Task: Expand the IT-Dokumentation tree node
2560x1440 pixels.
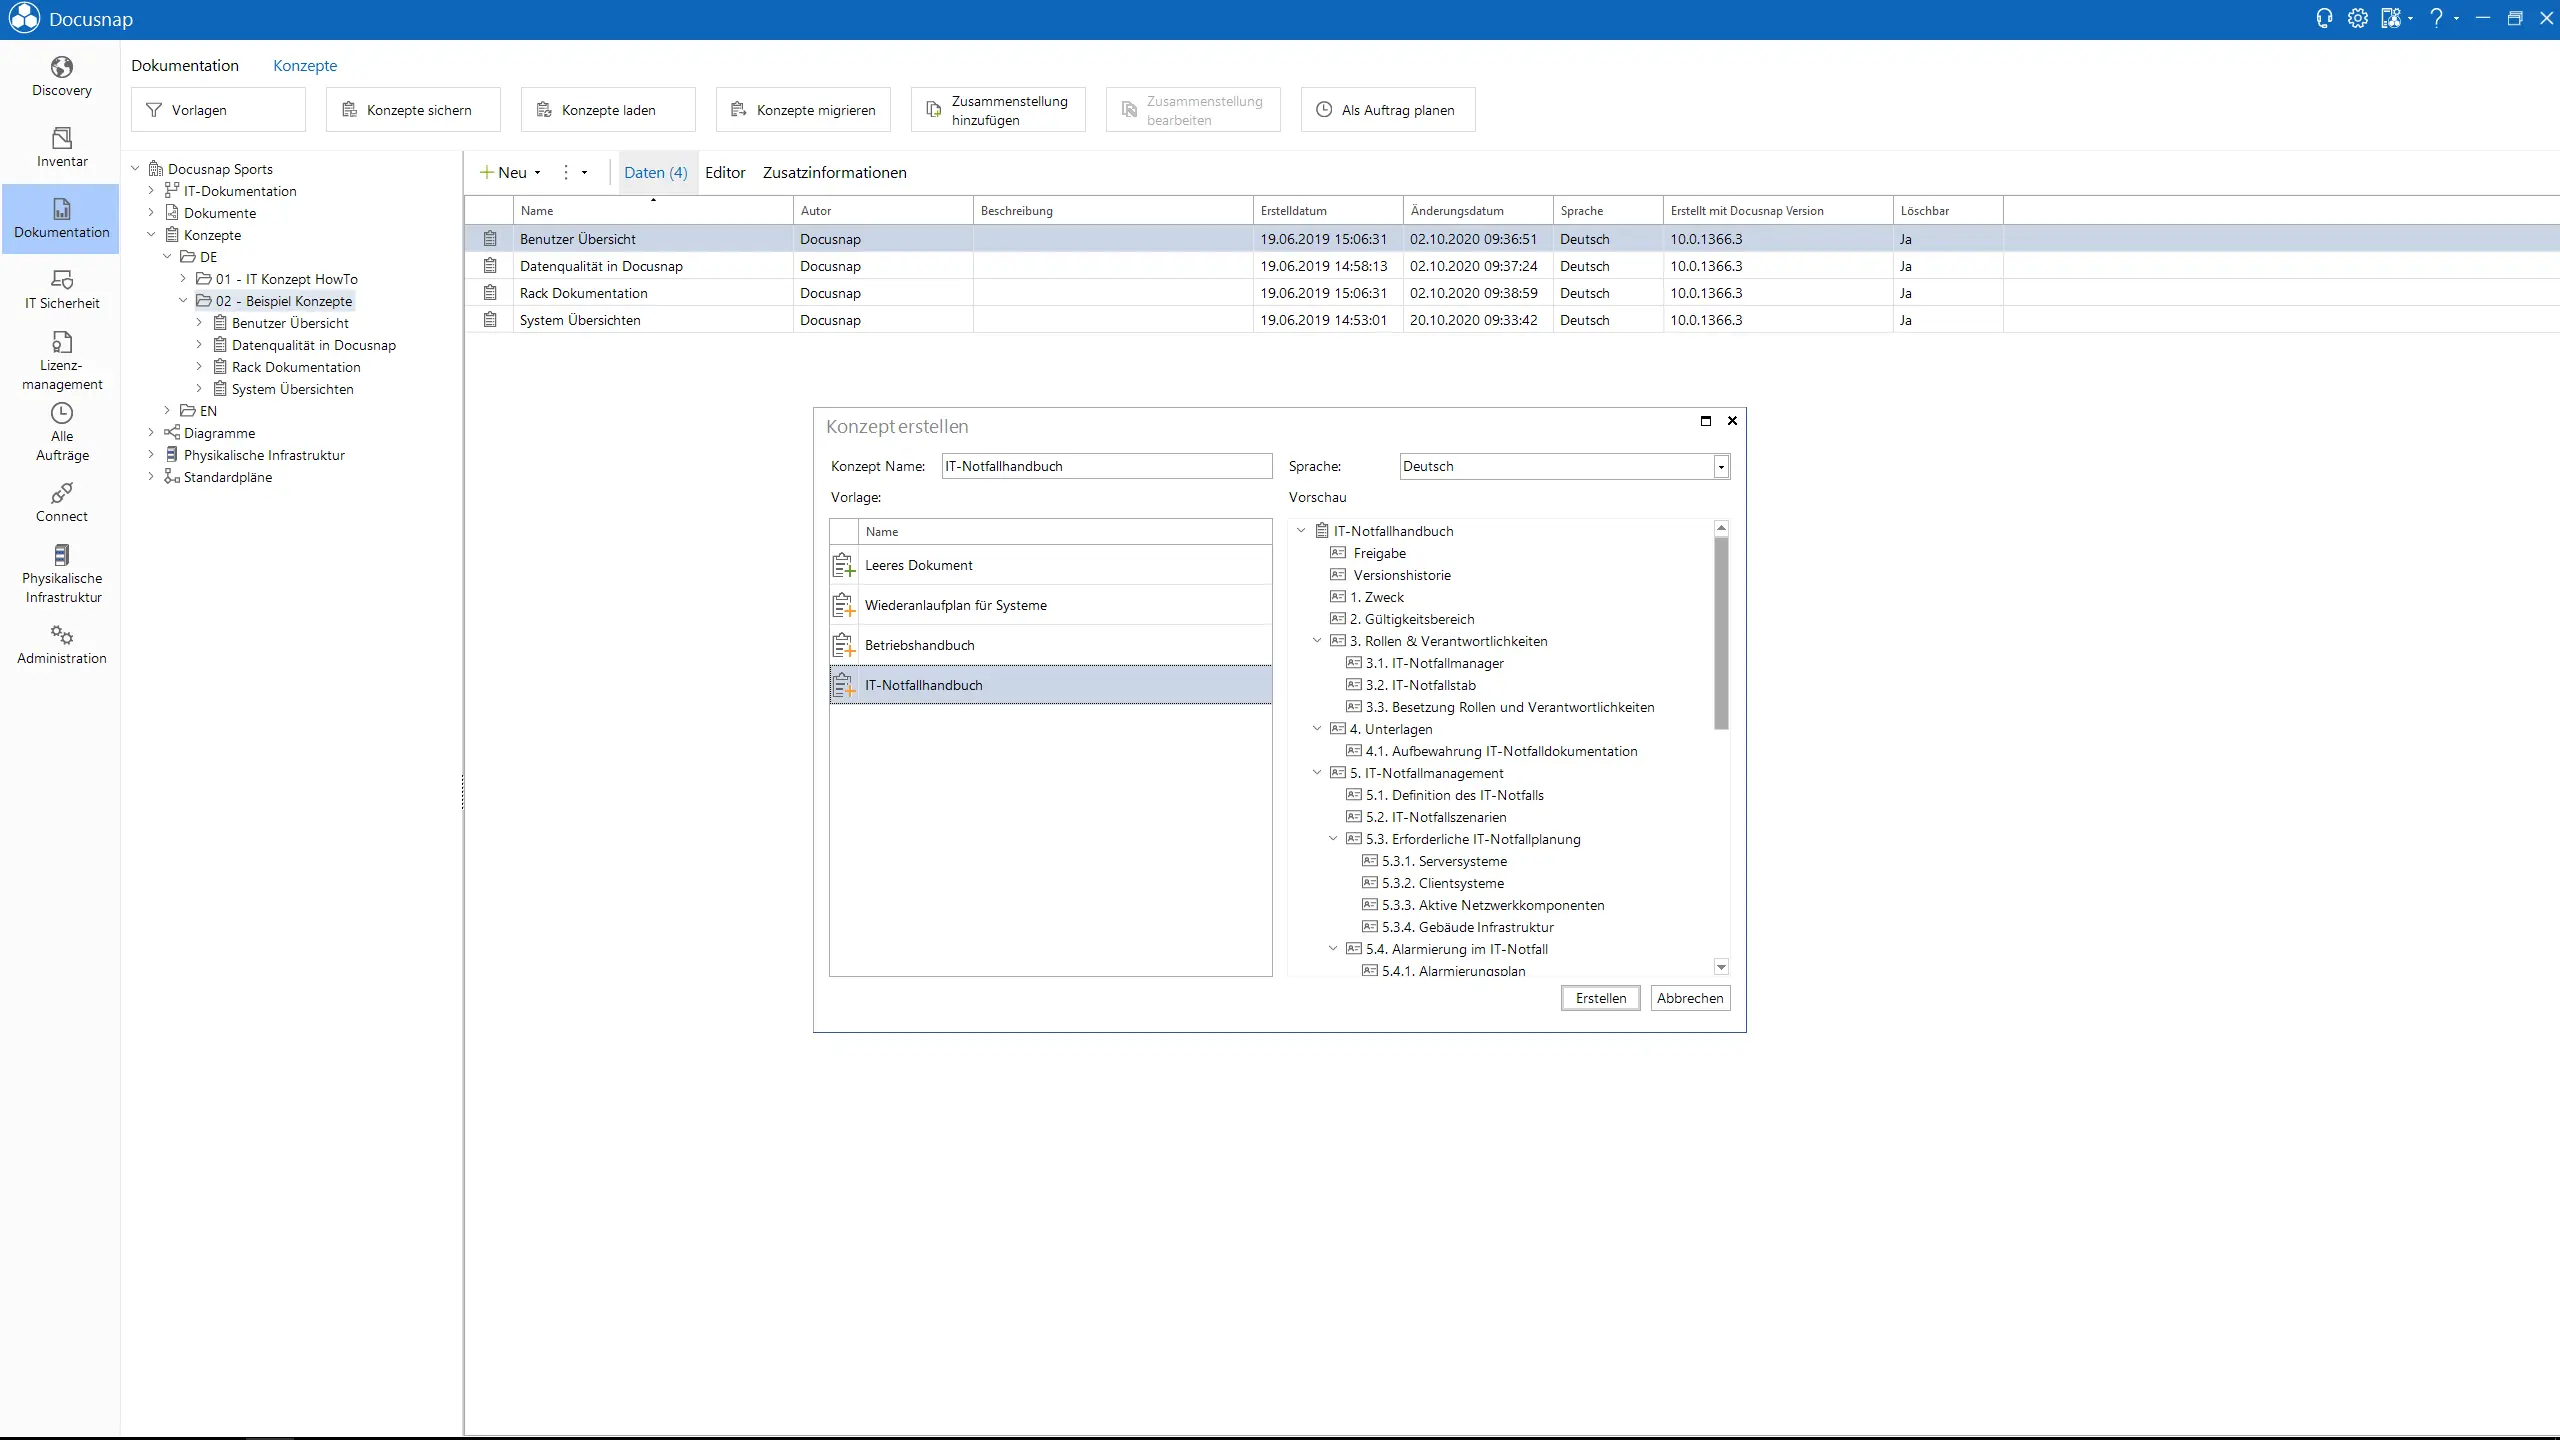Action: [x=152, y=191]
